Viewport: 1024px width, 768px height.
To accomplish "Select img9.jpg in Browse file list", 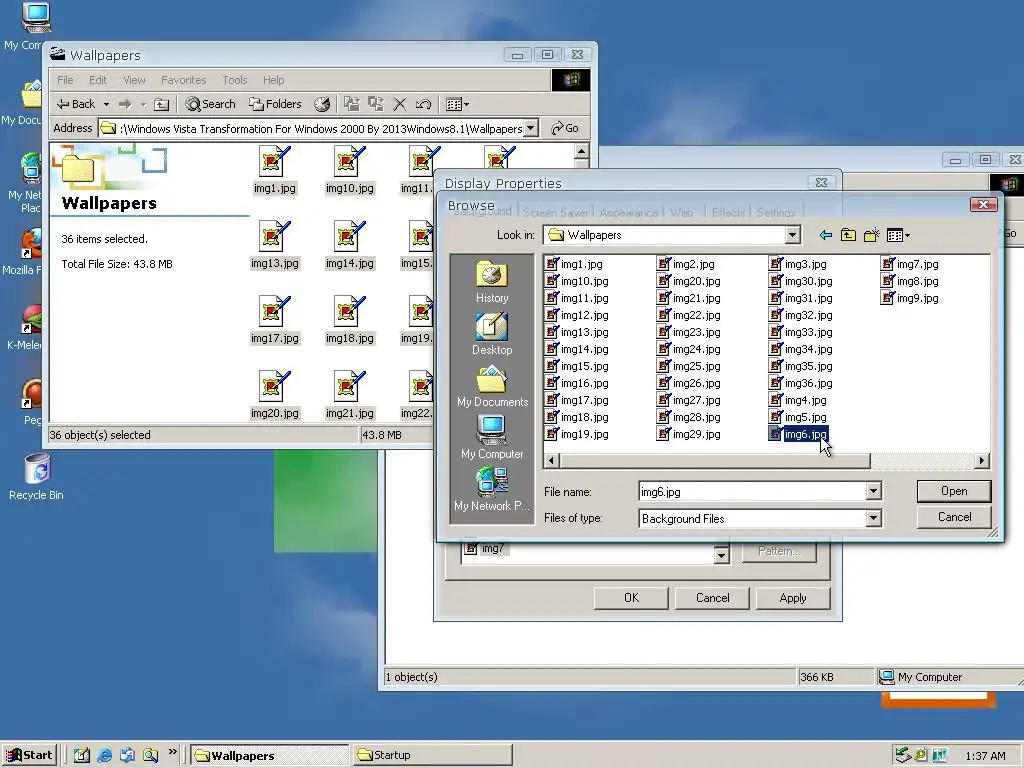I will (910, 298).
